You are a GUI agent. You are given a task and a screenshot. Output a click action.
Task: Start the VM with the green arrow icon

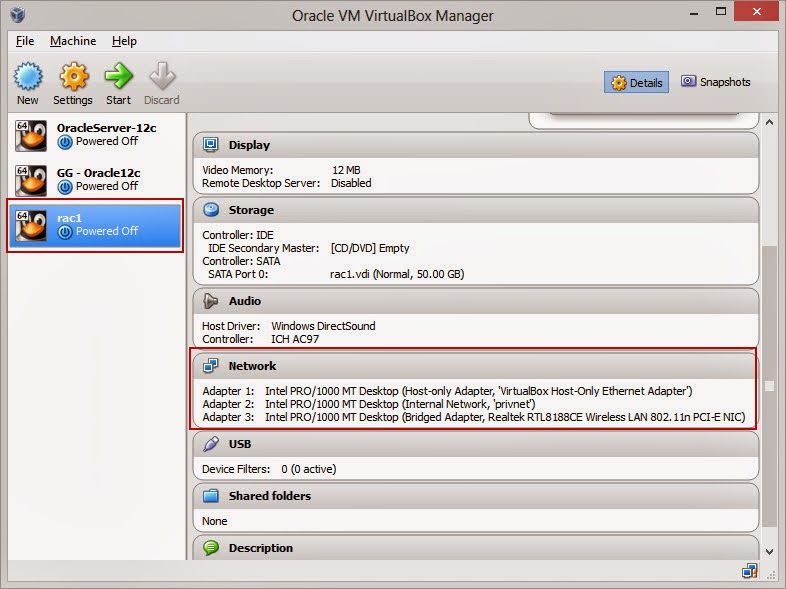pyautogui.click(x=118, y=77)
